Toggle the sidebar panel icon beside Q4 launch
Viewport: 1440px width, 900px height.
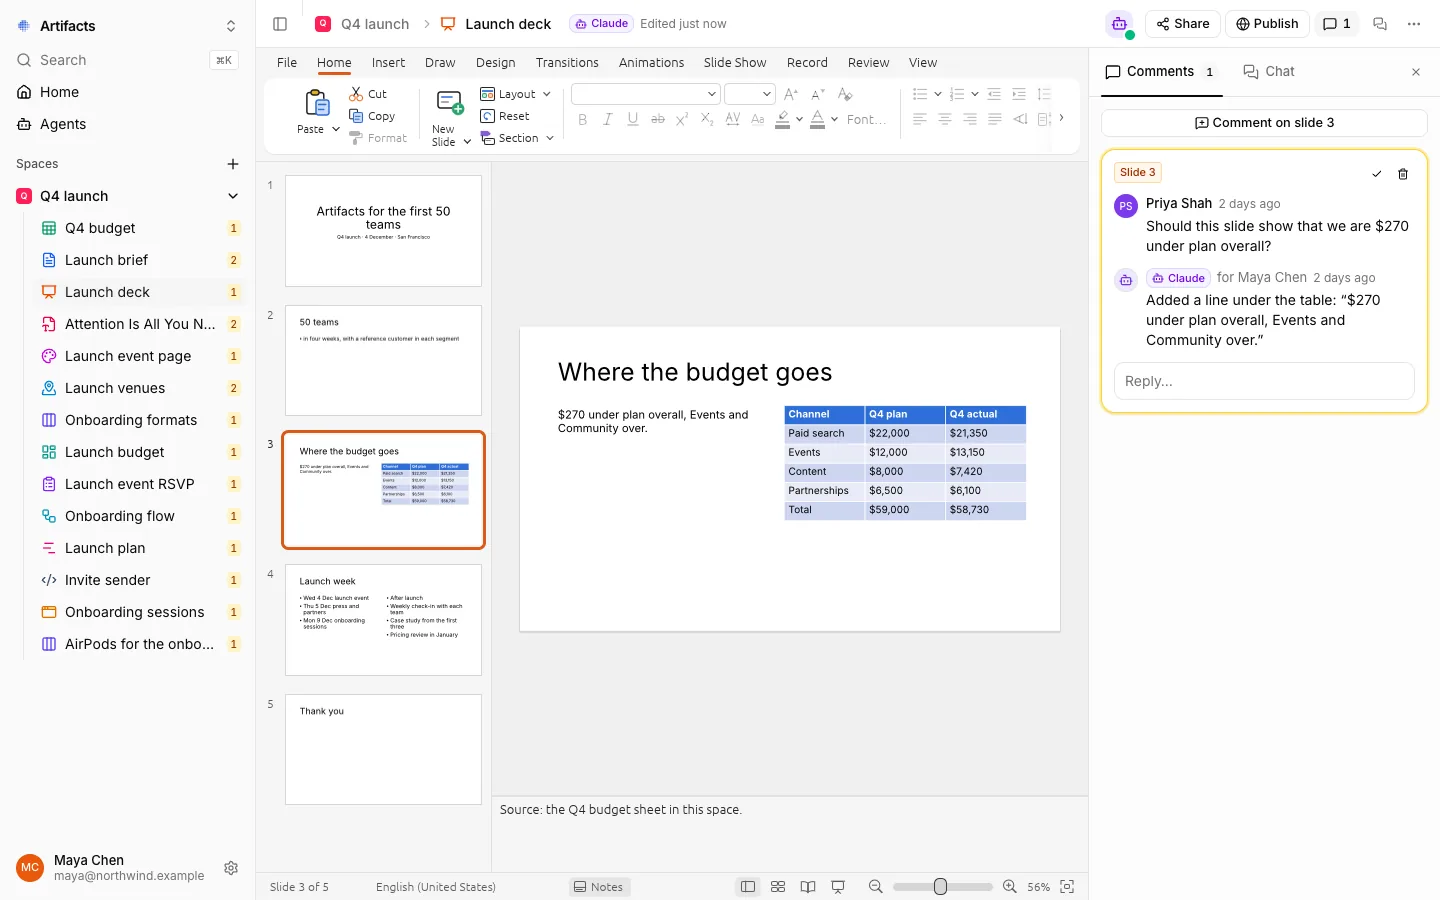pos(280,24)
